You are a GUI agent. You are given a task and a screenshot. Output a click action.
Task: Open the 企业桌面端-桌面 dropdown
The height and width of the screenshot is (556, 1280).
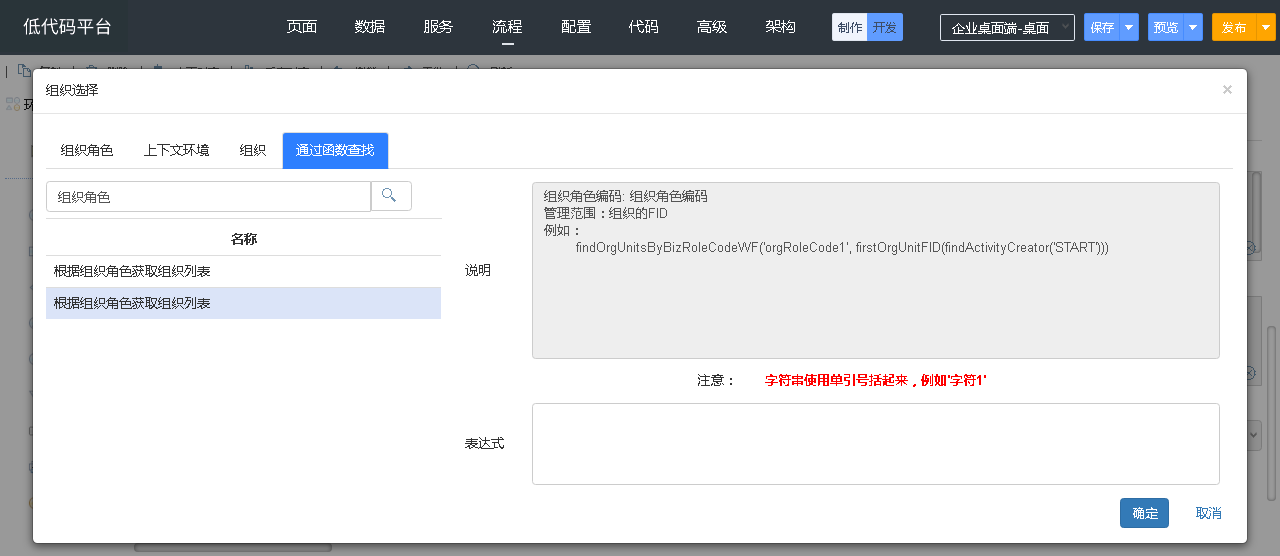(x=1006, y=28)
